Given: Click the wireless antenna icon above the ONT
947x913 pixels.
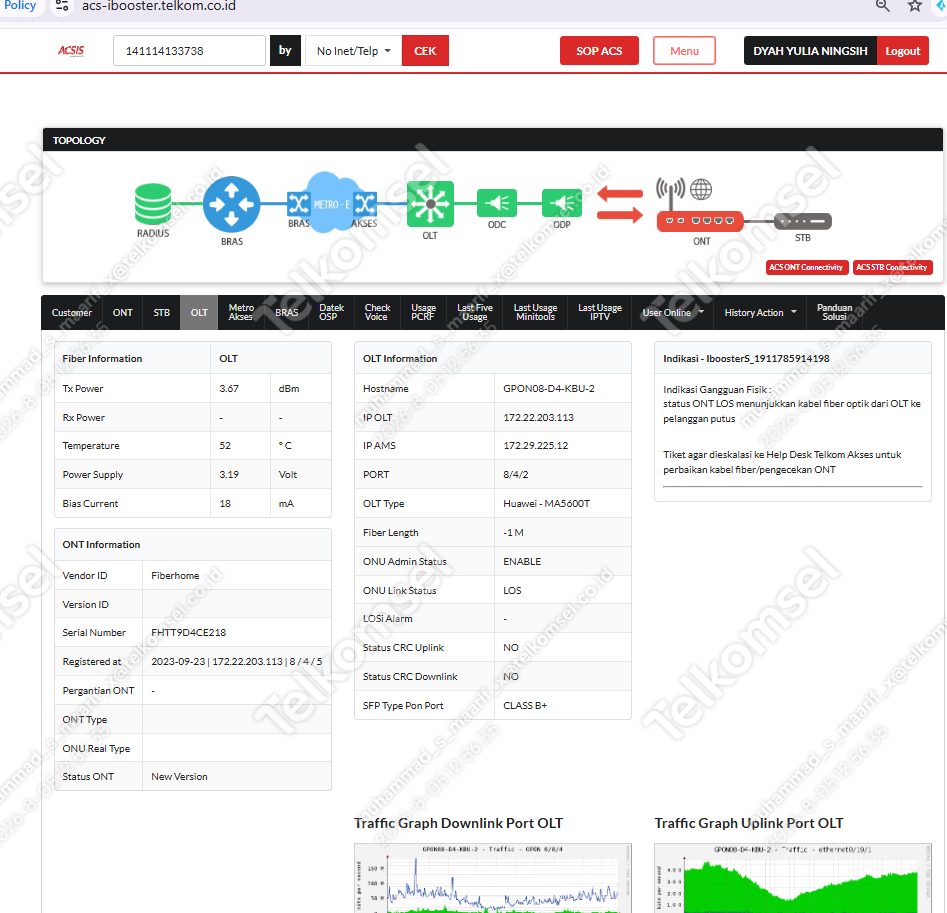Looking at the screenshot, I should 670,191.
